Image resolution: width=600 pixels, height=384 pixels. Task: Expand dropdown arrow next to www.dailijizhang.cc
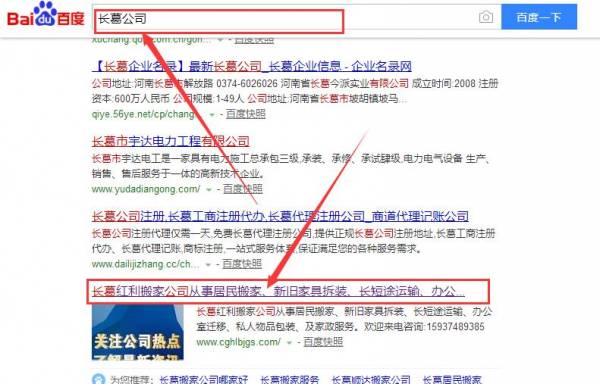pos(208,265)
